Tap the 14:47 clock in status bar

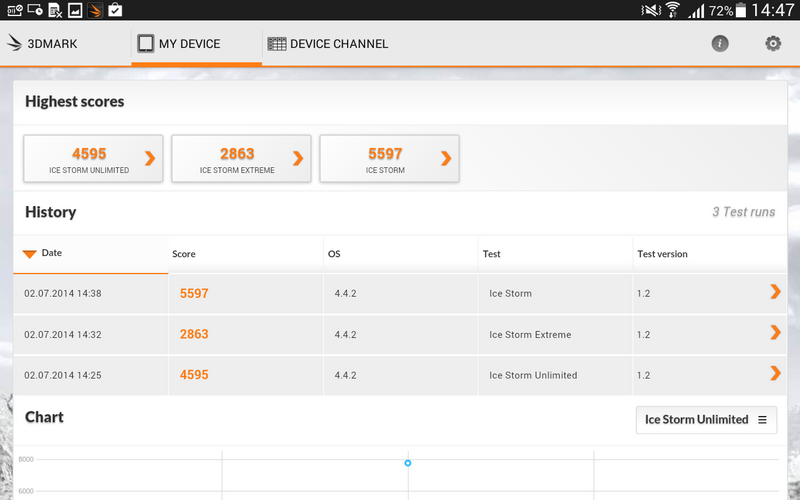(x=772, y=10)
